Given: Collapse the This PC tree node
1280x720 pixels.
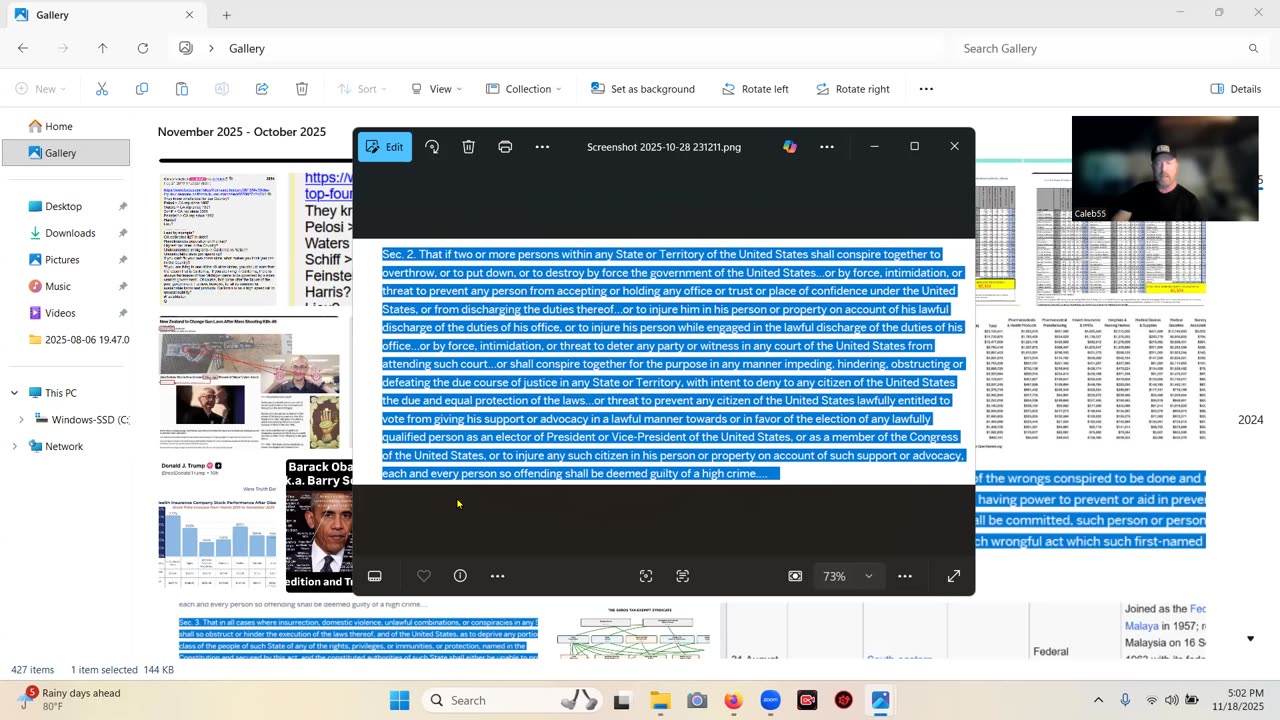Looking at the screenshot, I should [x=14, y=393].
